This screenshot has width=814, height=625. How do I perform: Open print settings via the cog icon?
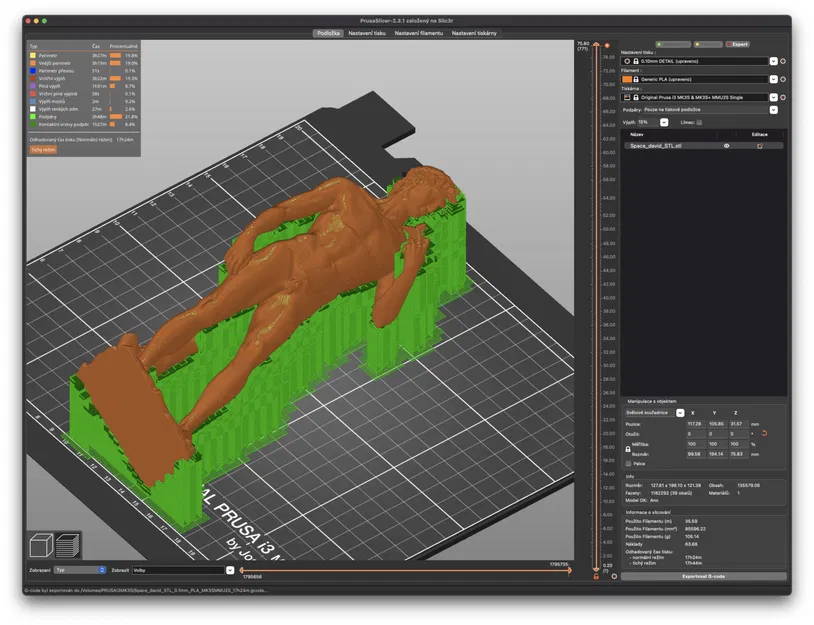783,61
